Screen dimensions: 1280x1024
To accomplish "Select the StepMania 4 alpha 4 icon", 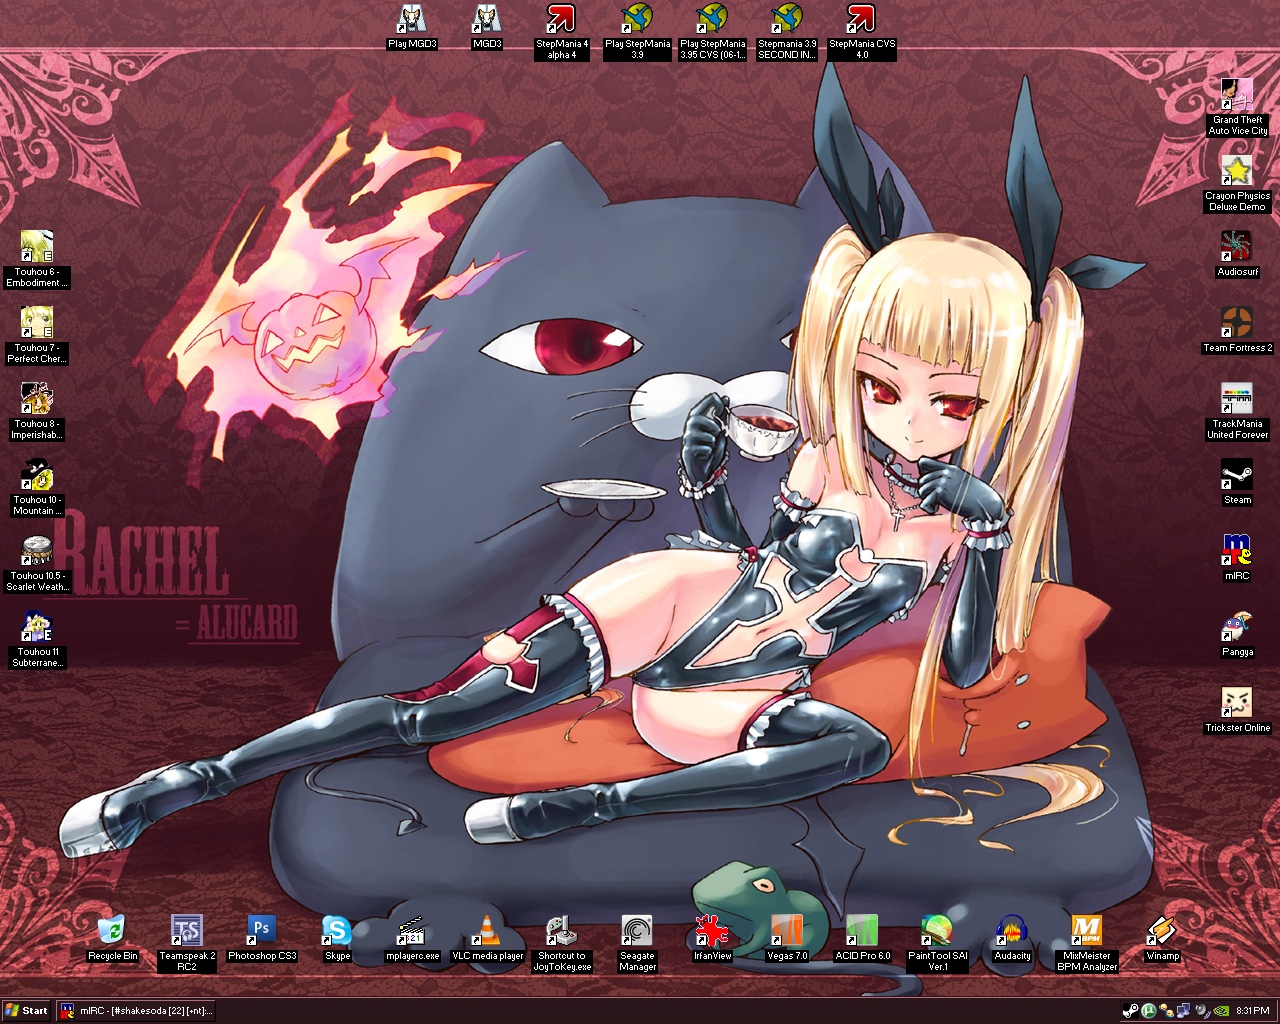I will (x=562, y=20).
